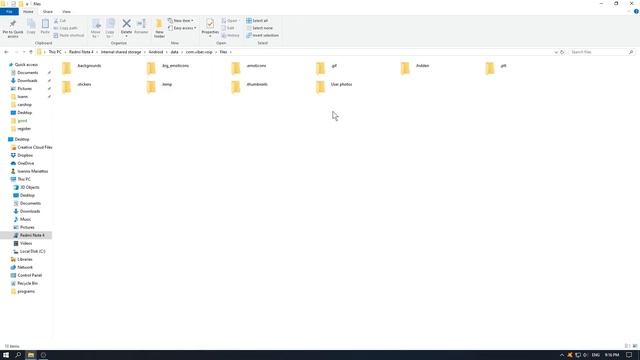Open Control Panel in the navigation pane
This screenshot has width=640, height=360.
point(26,275)
